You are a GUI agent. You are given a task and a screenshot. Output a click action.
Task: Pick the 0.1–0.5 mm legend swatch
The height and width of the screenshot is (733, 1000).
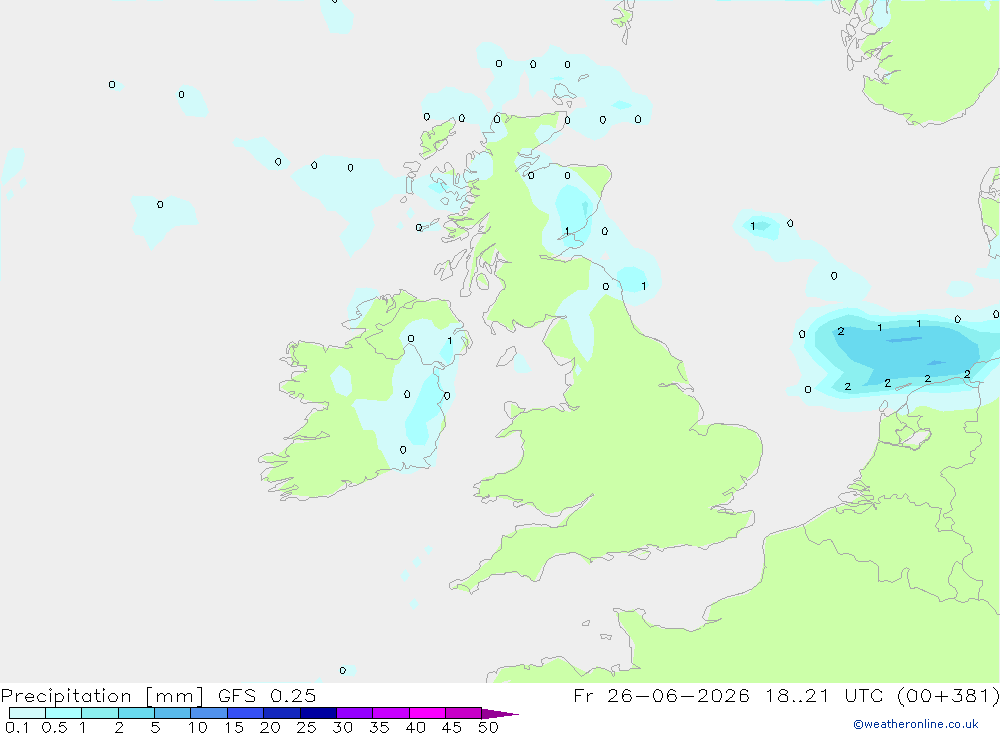click(27, 713)
